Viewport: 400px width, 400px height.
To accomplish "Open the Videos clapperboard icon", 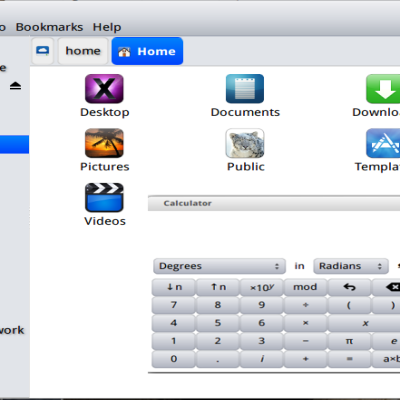I will (104, 197).
